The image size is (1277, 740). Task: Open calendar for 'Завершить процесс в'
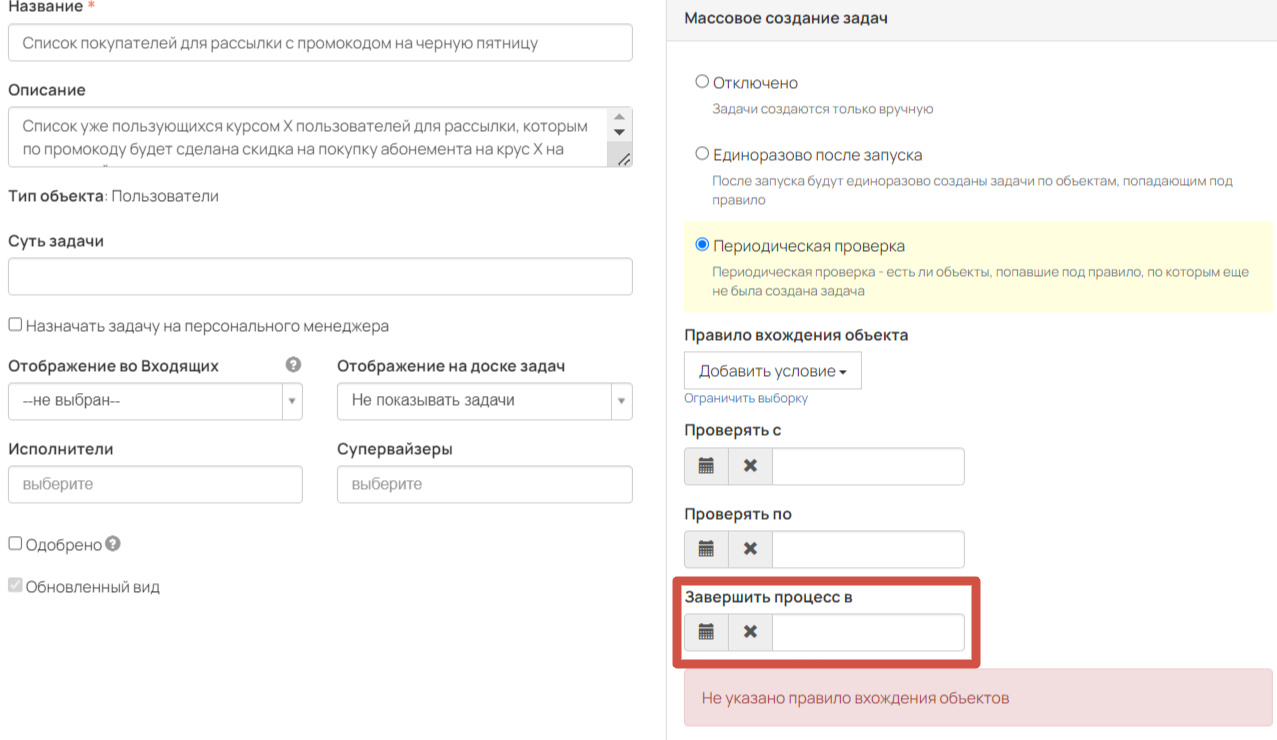click(x=706, y=632)
